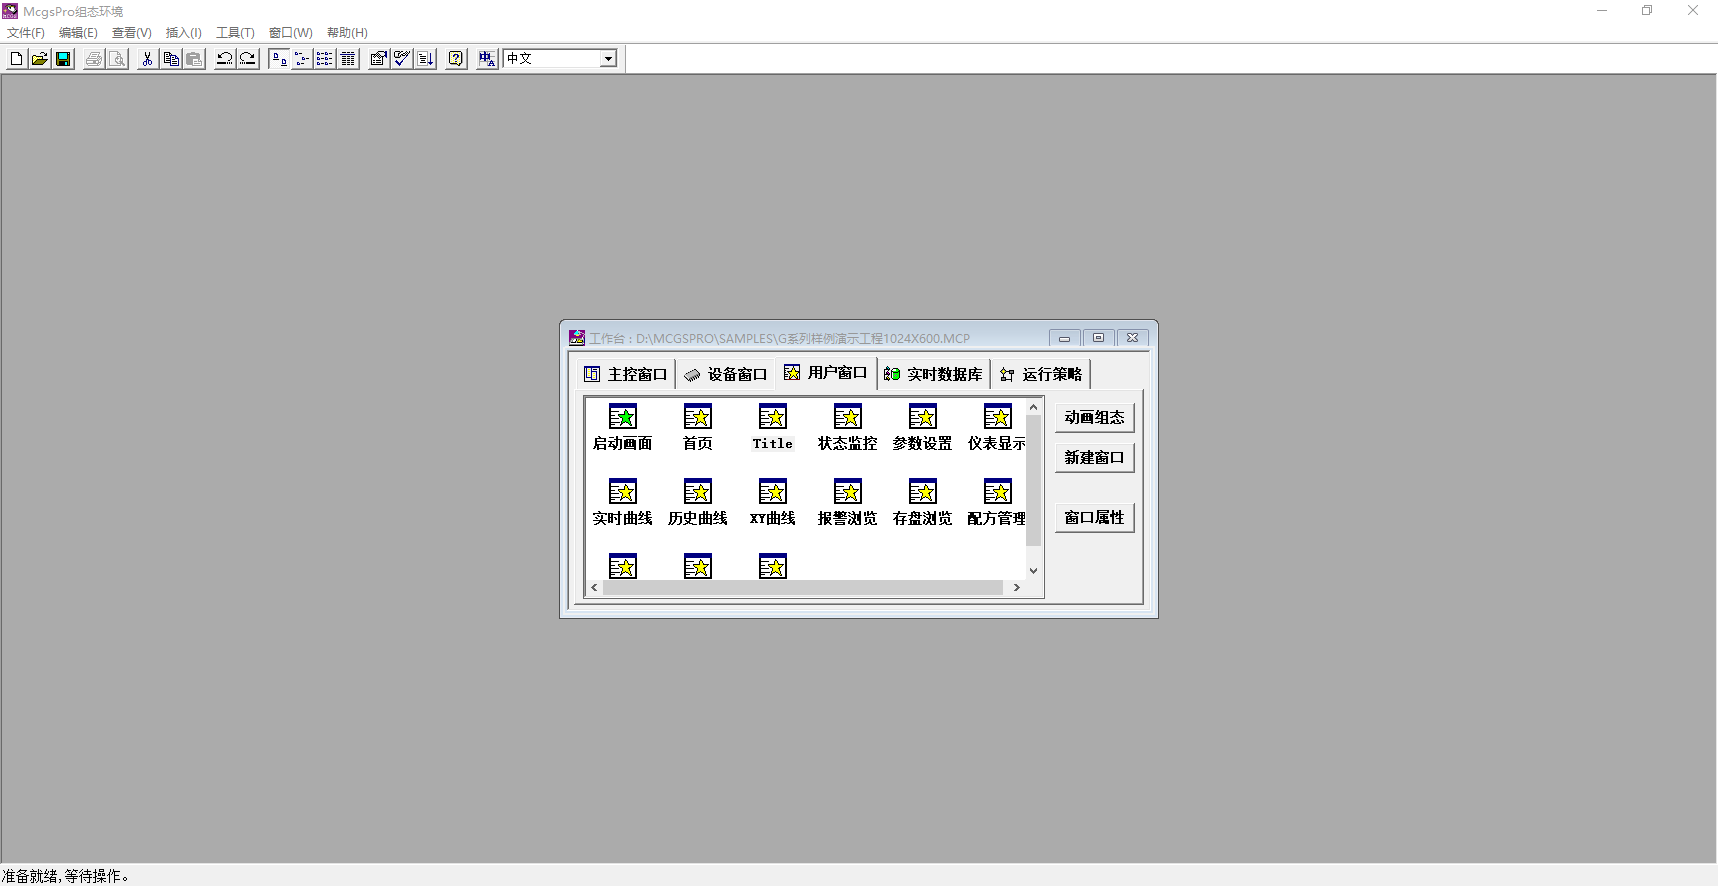Click the Help question mark icon

[x=456, y=59]
